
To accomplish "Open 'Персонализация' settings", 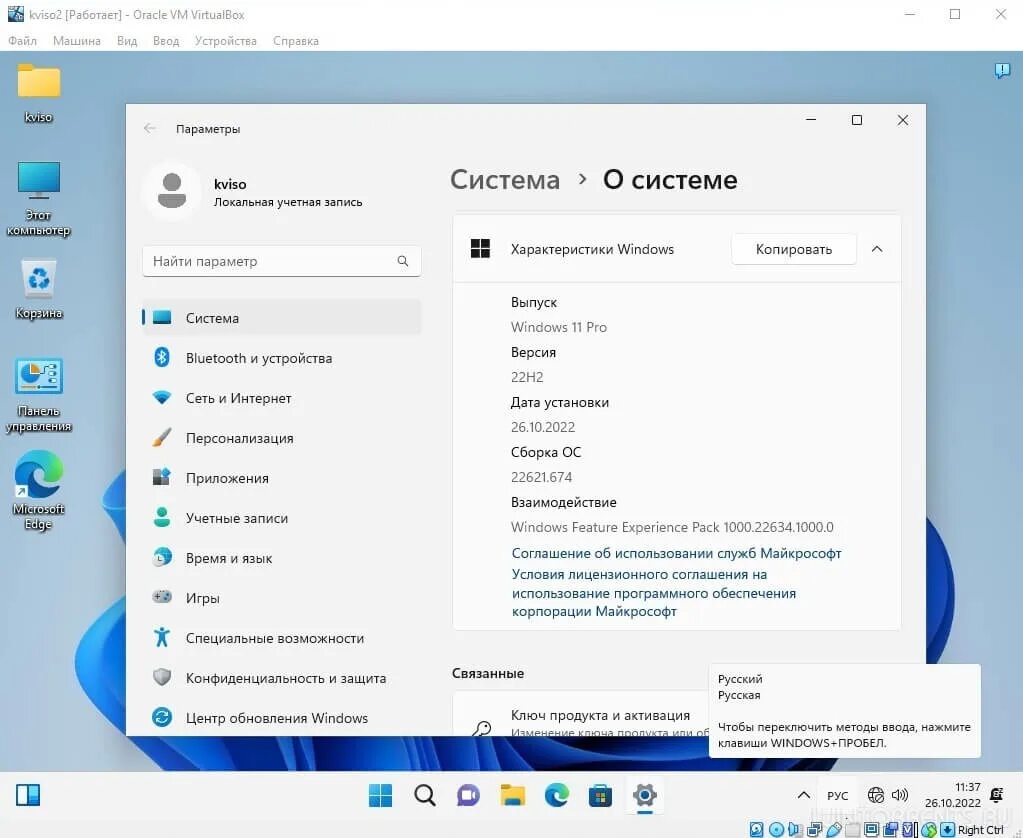I will pos(282,438).
